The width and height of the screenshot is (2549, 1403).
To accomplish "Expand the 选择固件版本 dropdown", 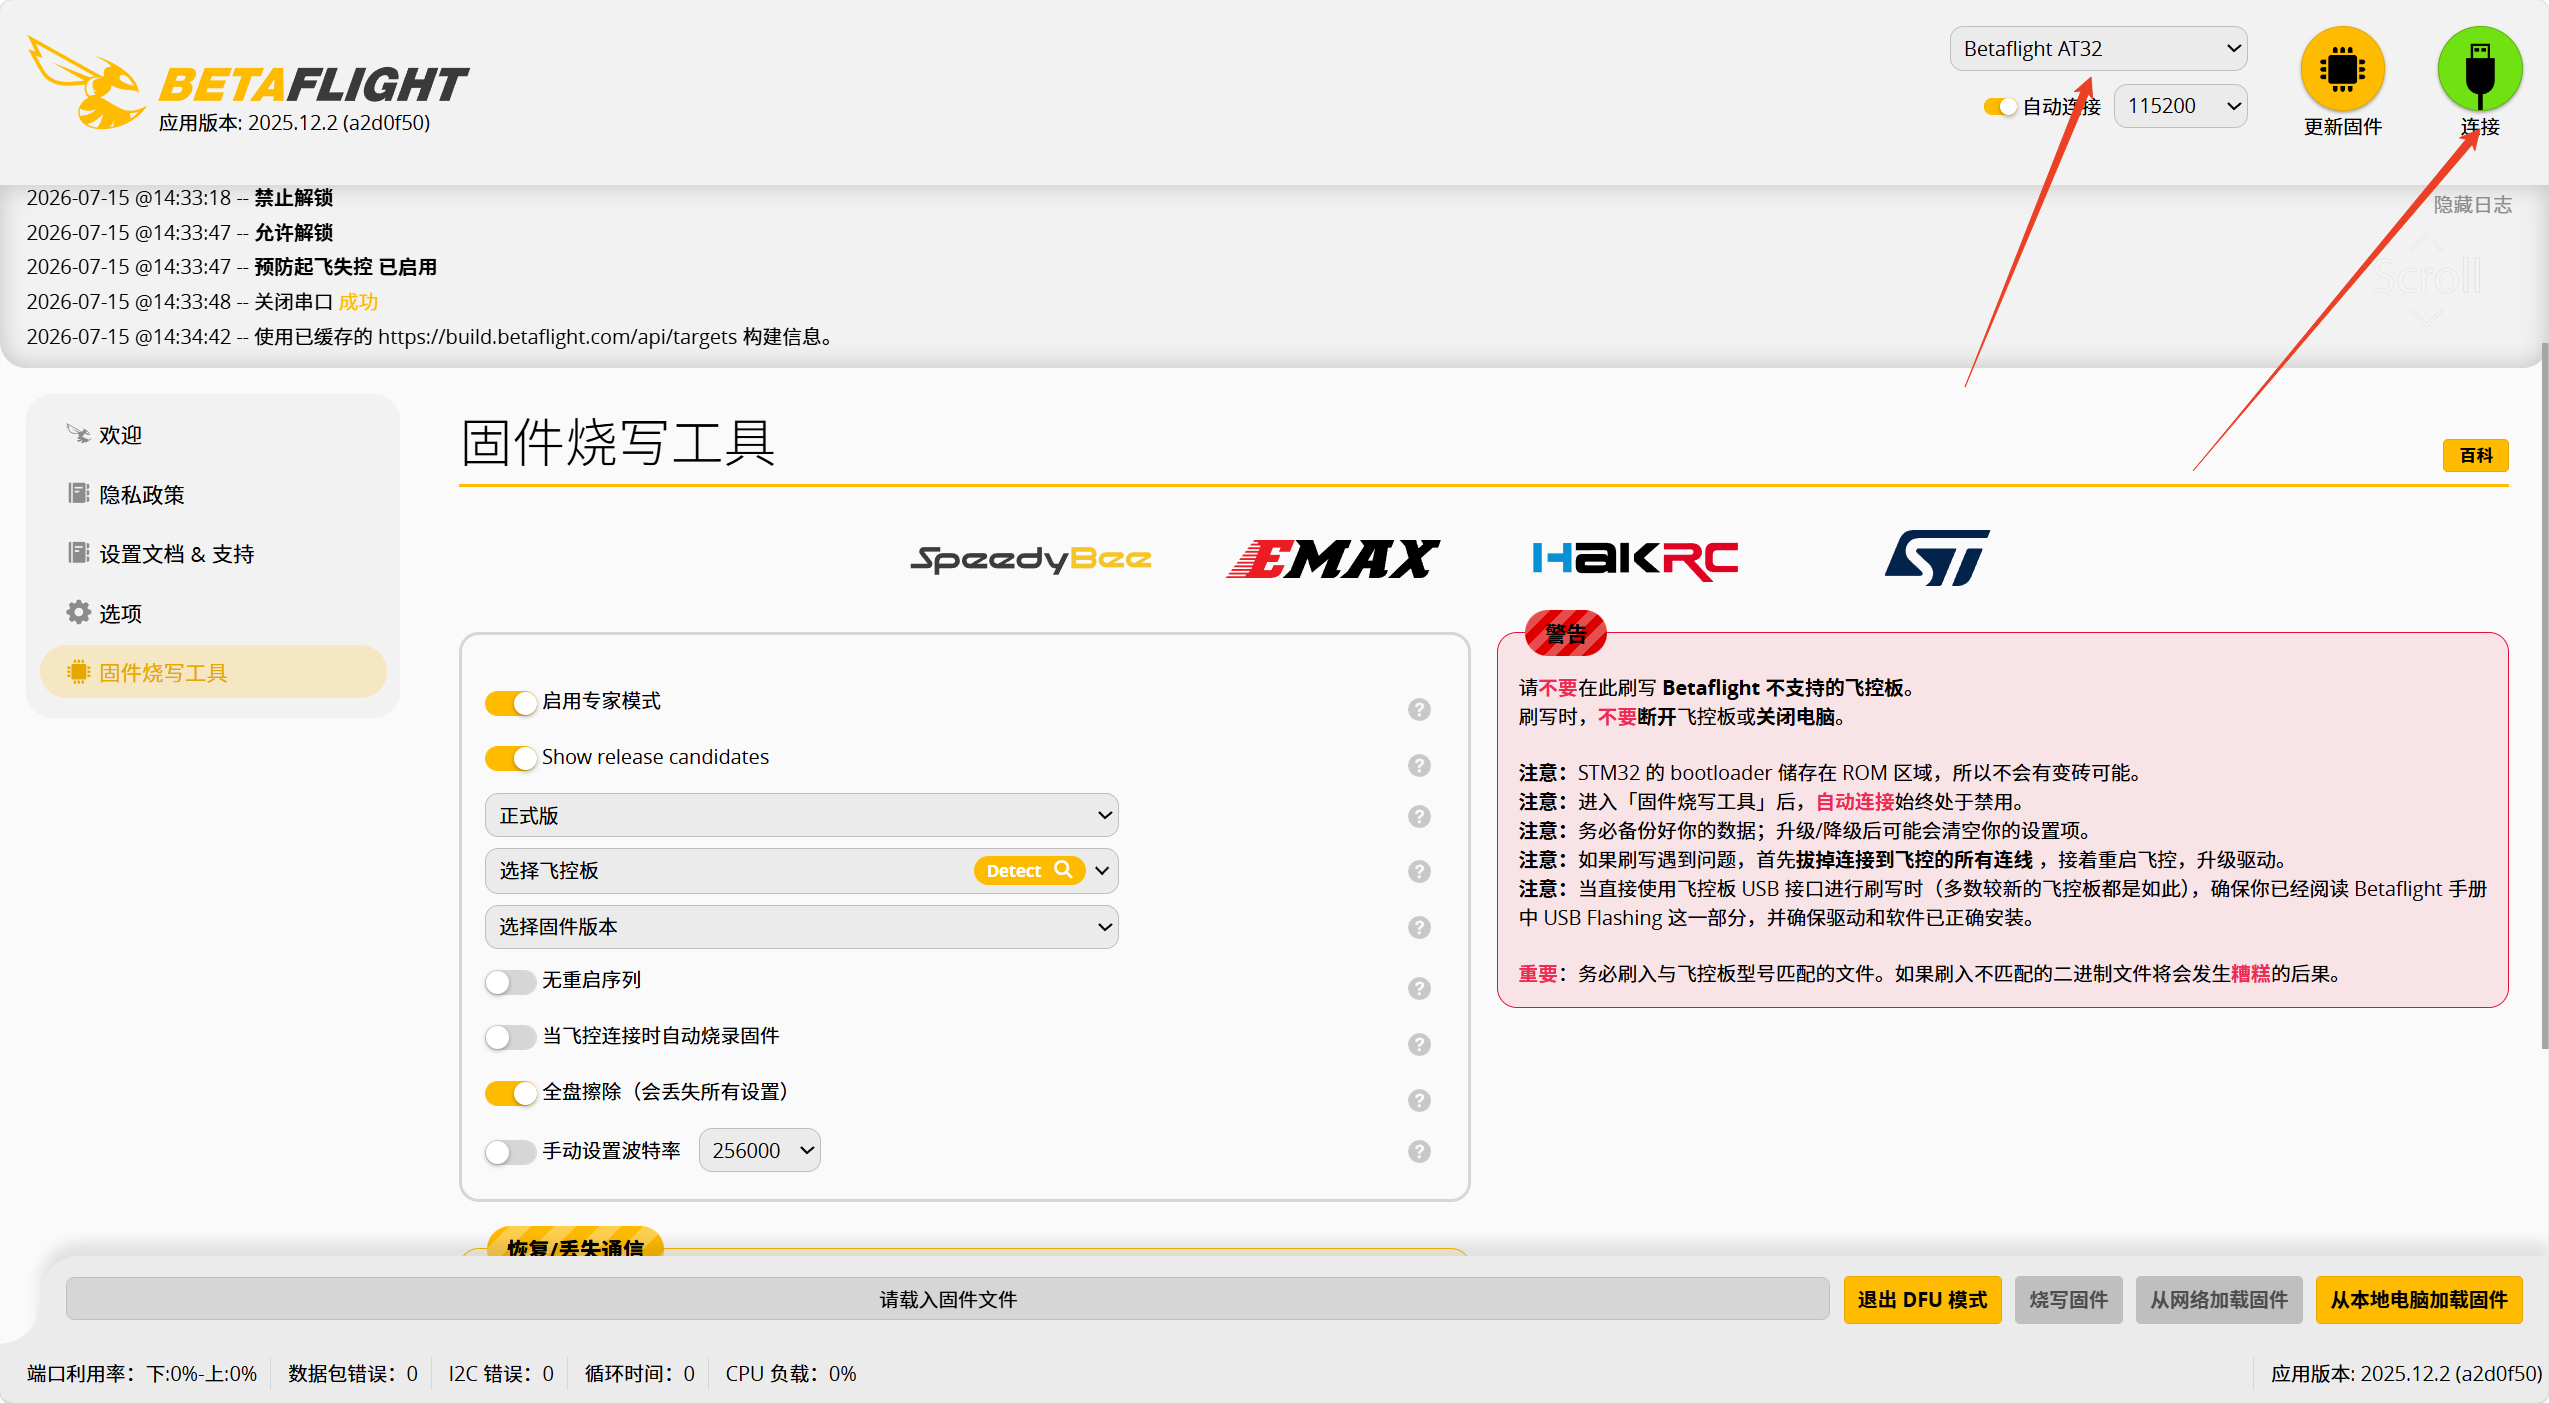I will [801, 926].
